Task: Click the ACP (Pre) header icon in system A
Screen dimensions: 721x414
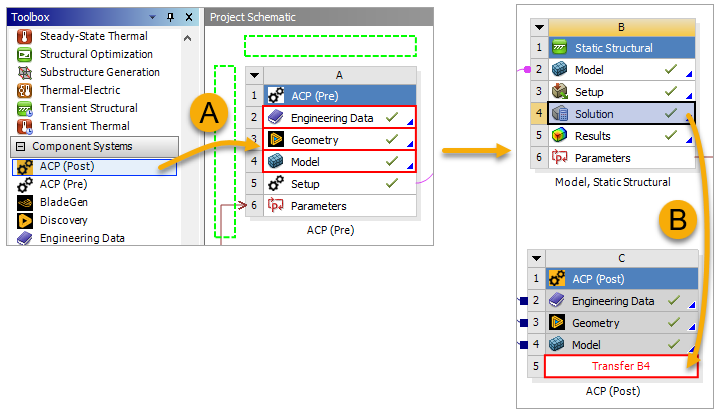Action: [275, 95]
